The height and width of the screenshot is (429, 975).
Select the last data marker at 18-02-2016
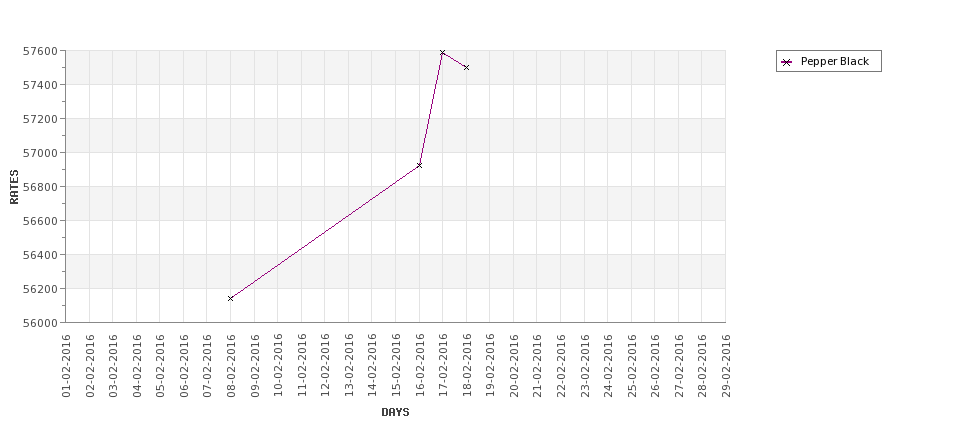466,67
